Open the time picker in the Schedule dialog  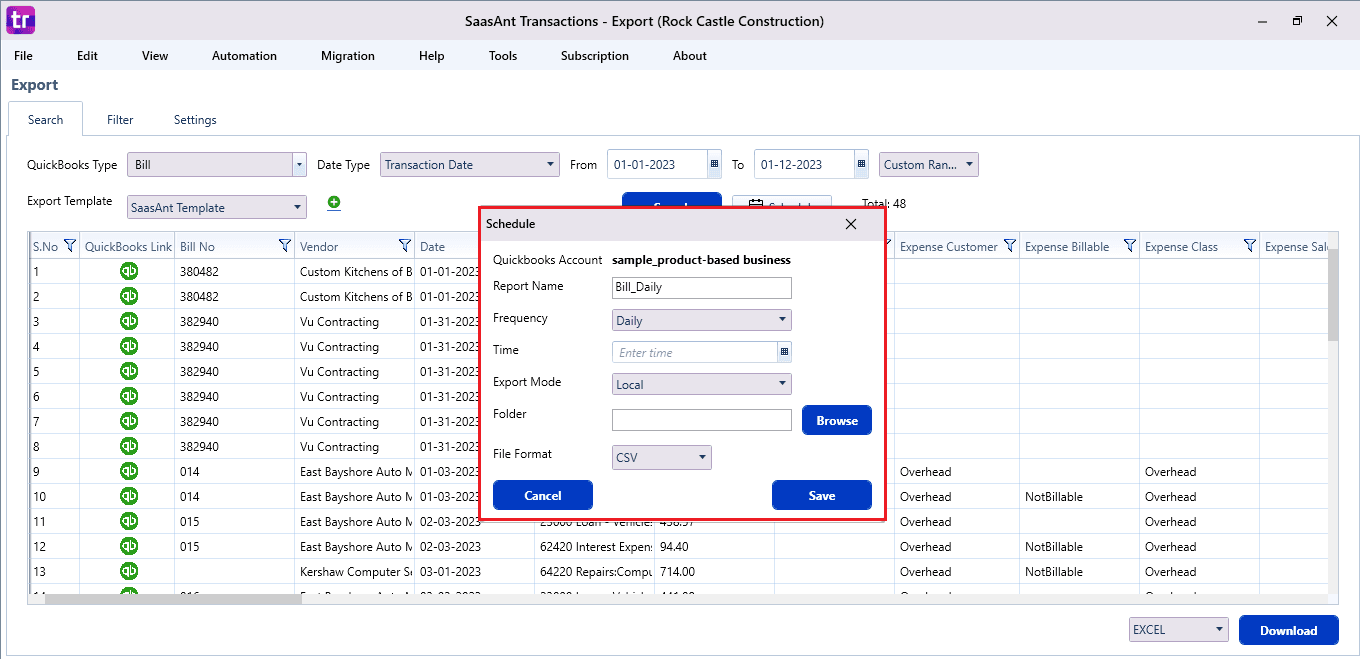pyautogui.click(x=784, y=352)
